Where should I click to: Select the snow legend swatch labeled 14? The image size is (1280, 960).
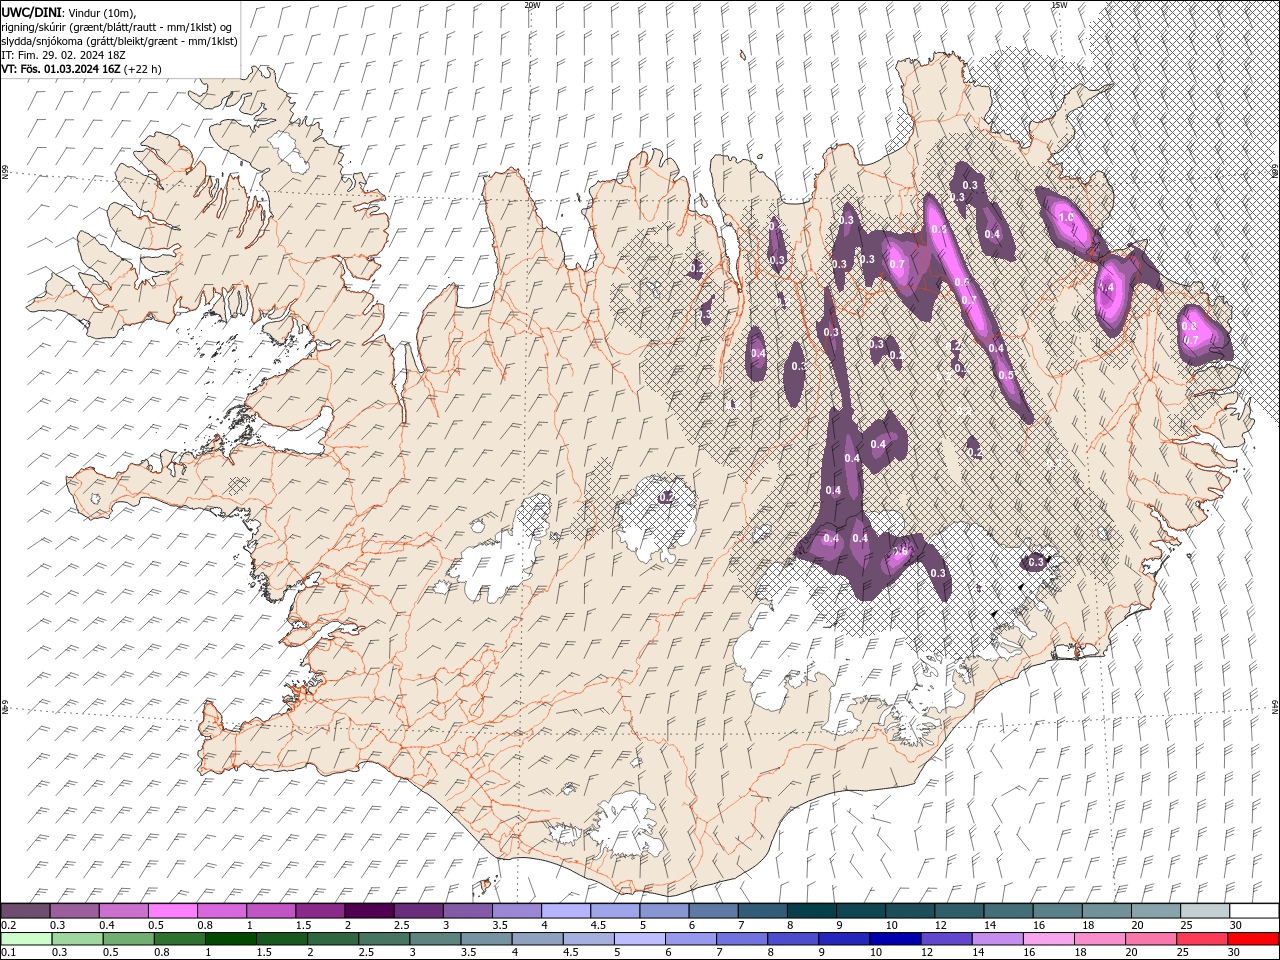[1008, 911]
